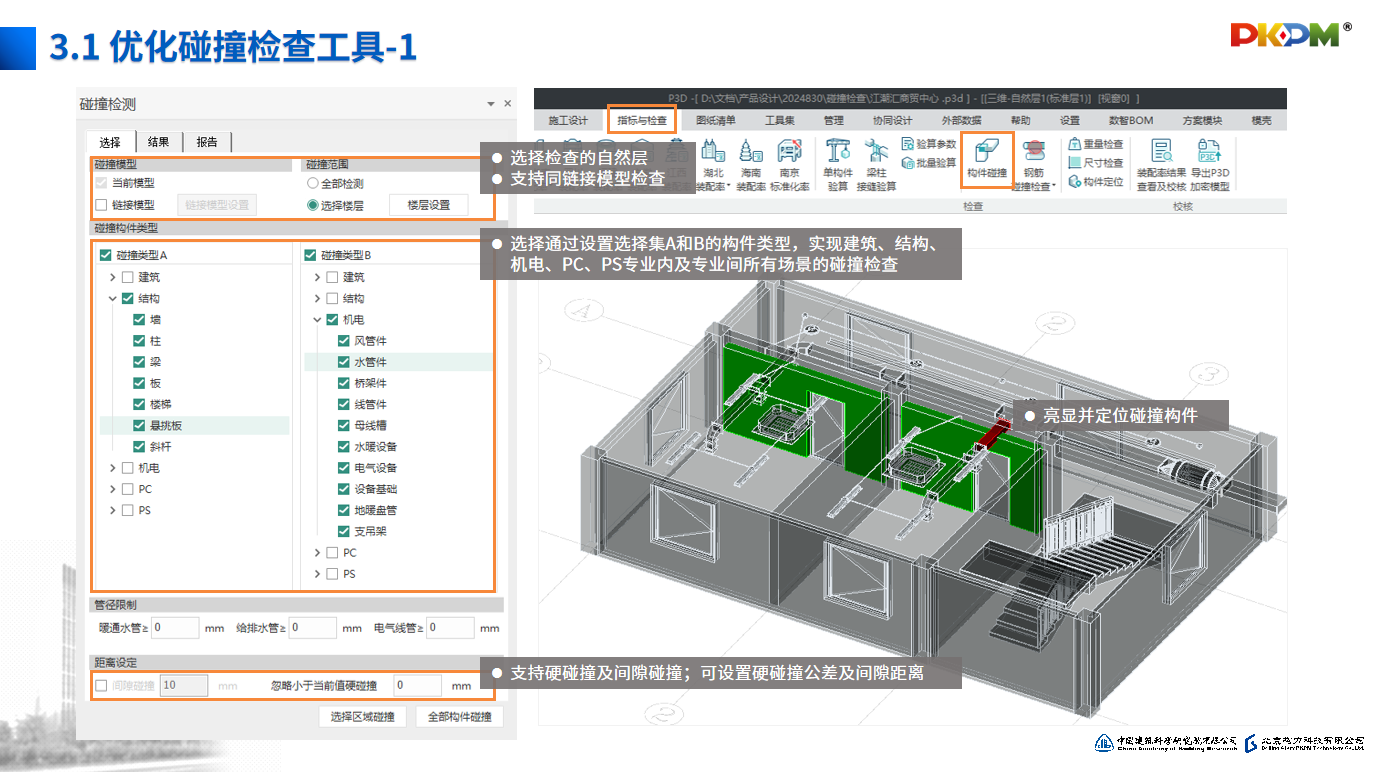The height and width of the screenshot is (772, 1378).
Task: Open the 工具集 ribbon tab
Action: tap(780, 120)
